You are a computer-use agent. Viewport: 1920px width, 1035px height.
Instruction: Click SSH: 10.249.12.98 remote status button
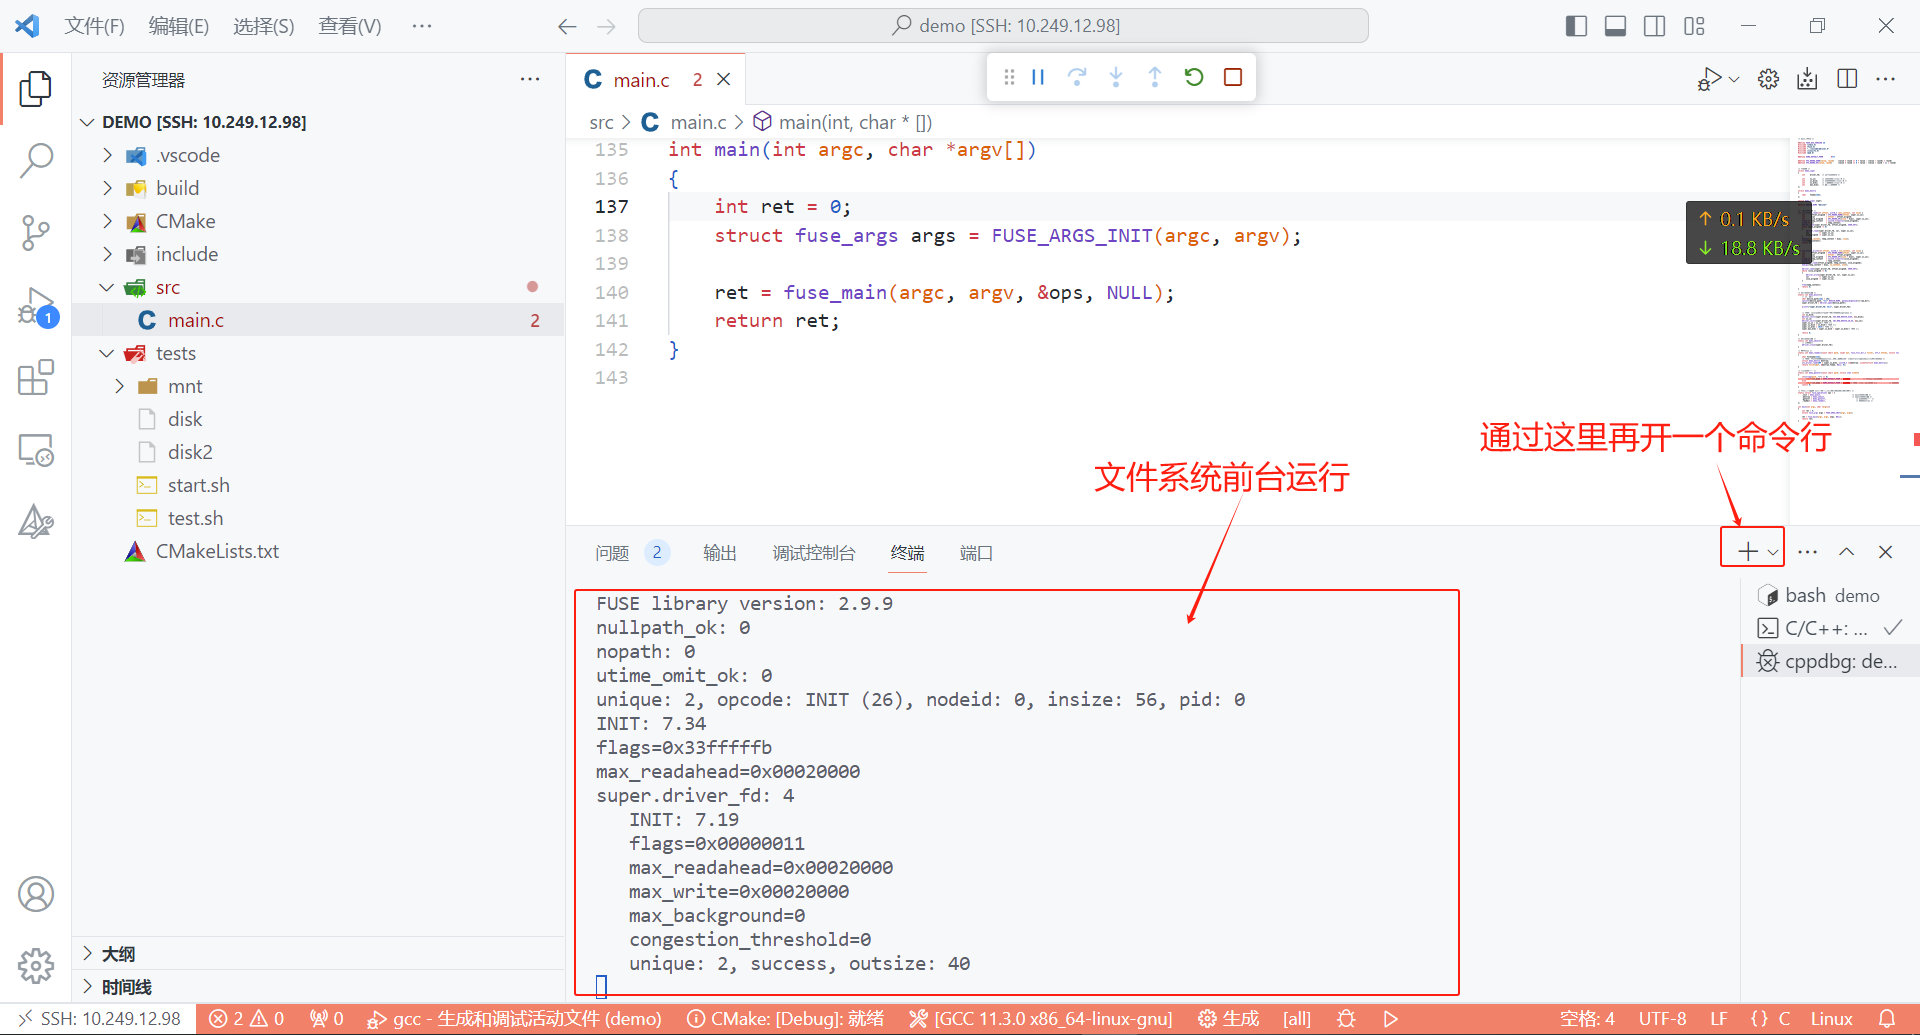(99, 1018)
